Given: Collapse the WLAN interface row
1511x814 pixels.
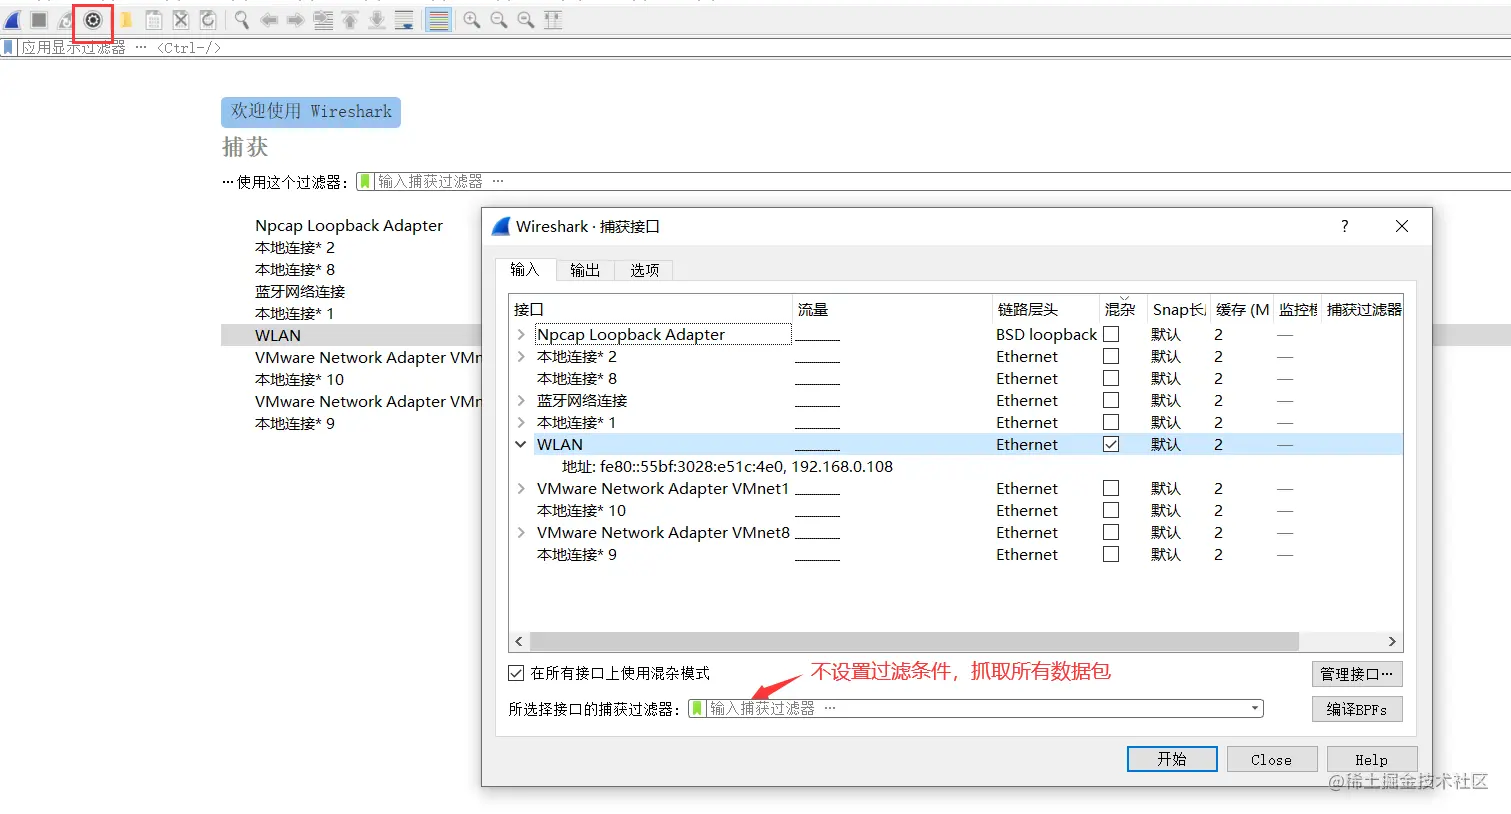Looking at the screenshot, I should 521,444.
